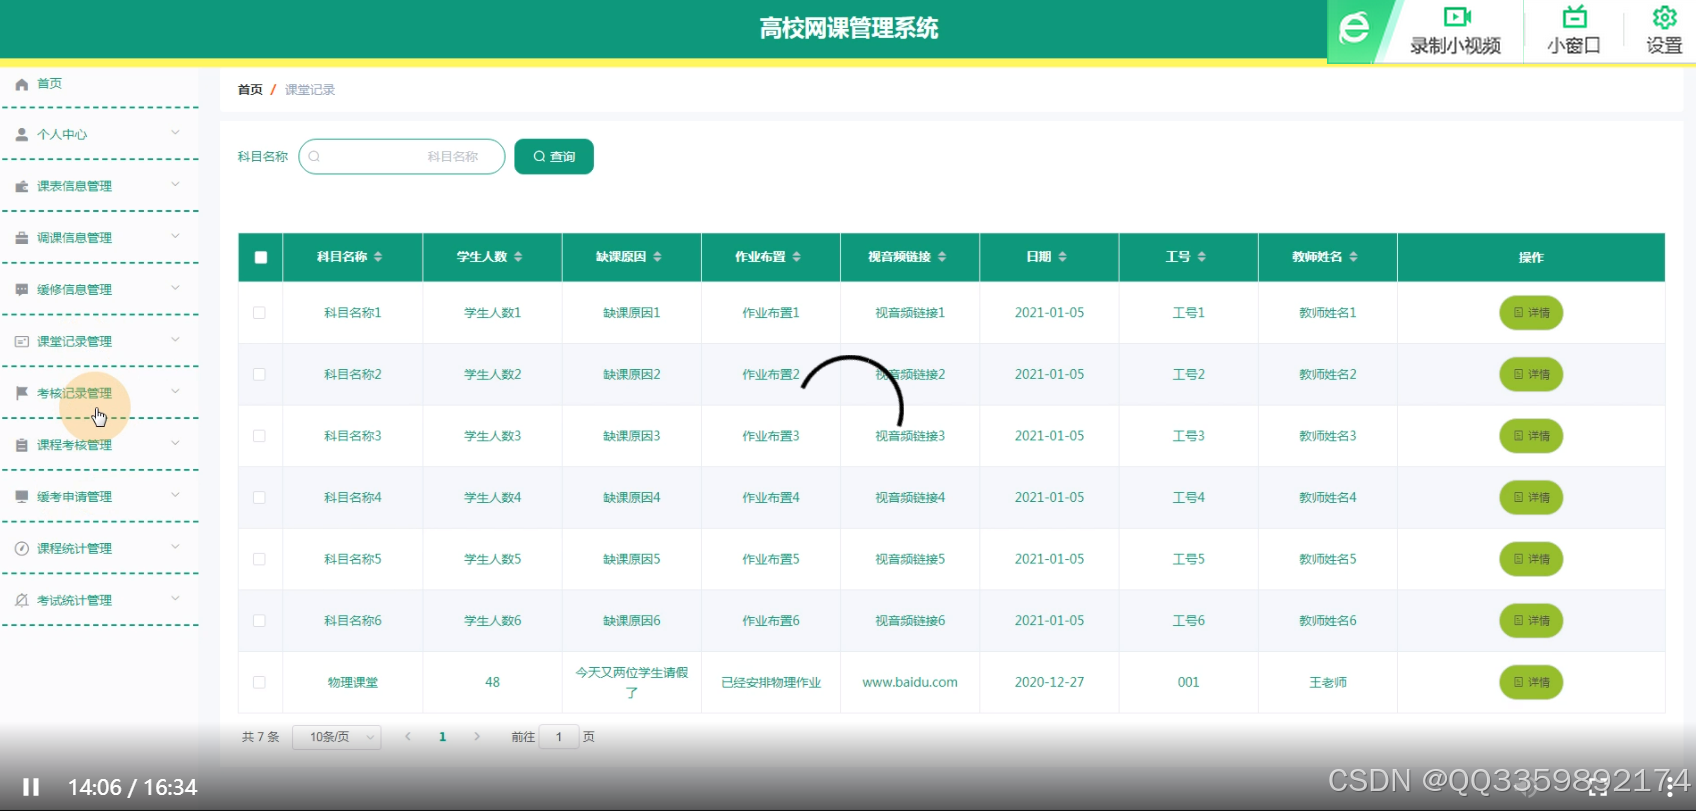Click the 课堂记录管理 sidebar icon

[22, 342]
